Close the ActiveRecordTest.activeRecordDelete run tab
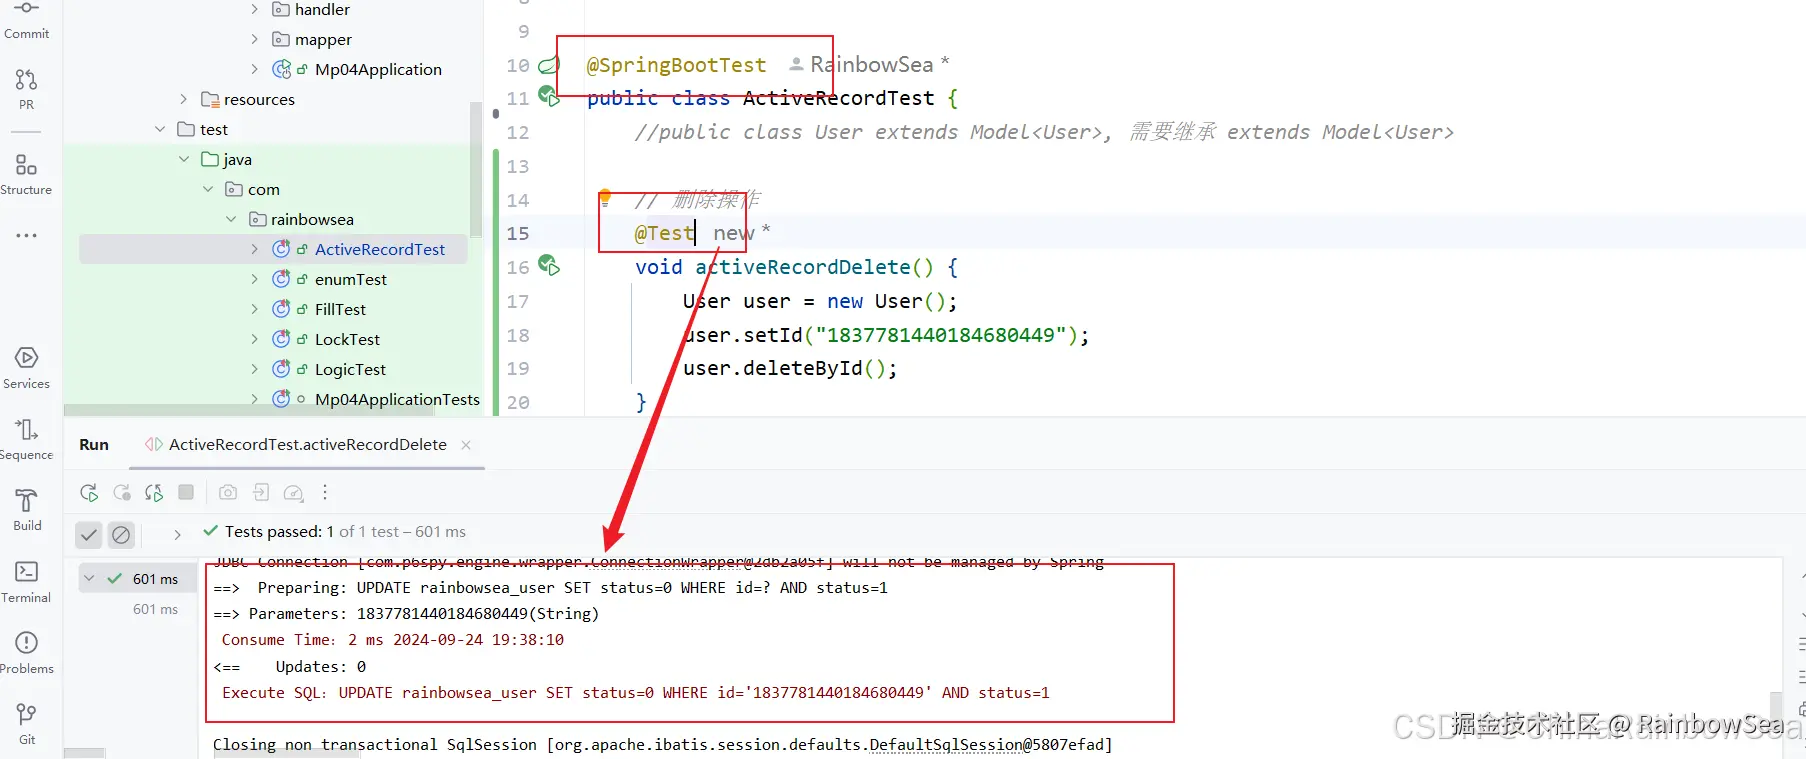Viewport: 1806px width, 759px height. click(466, 445)
